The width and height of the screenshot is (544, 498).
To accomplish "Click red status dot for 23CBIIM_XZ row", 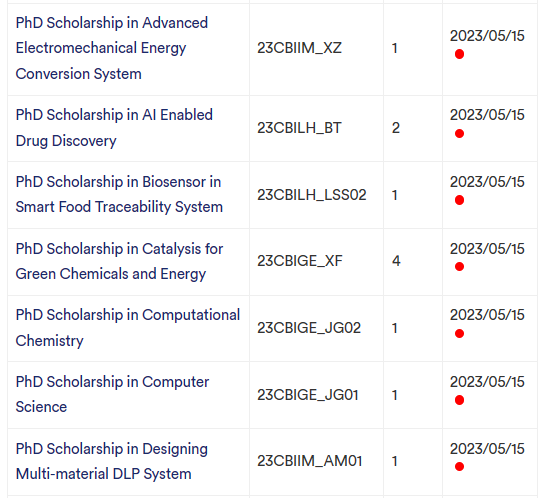I will point(459,54).
